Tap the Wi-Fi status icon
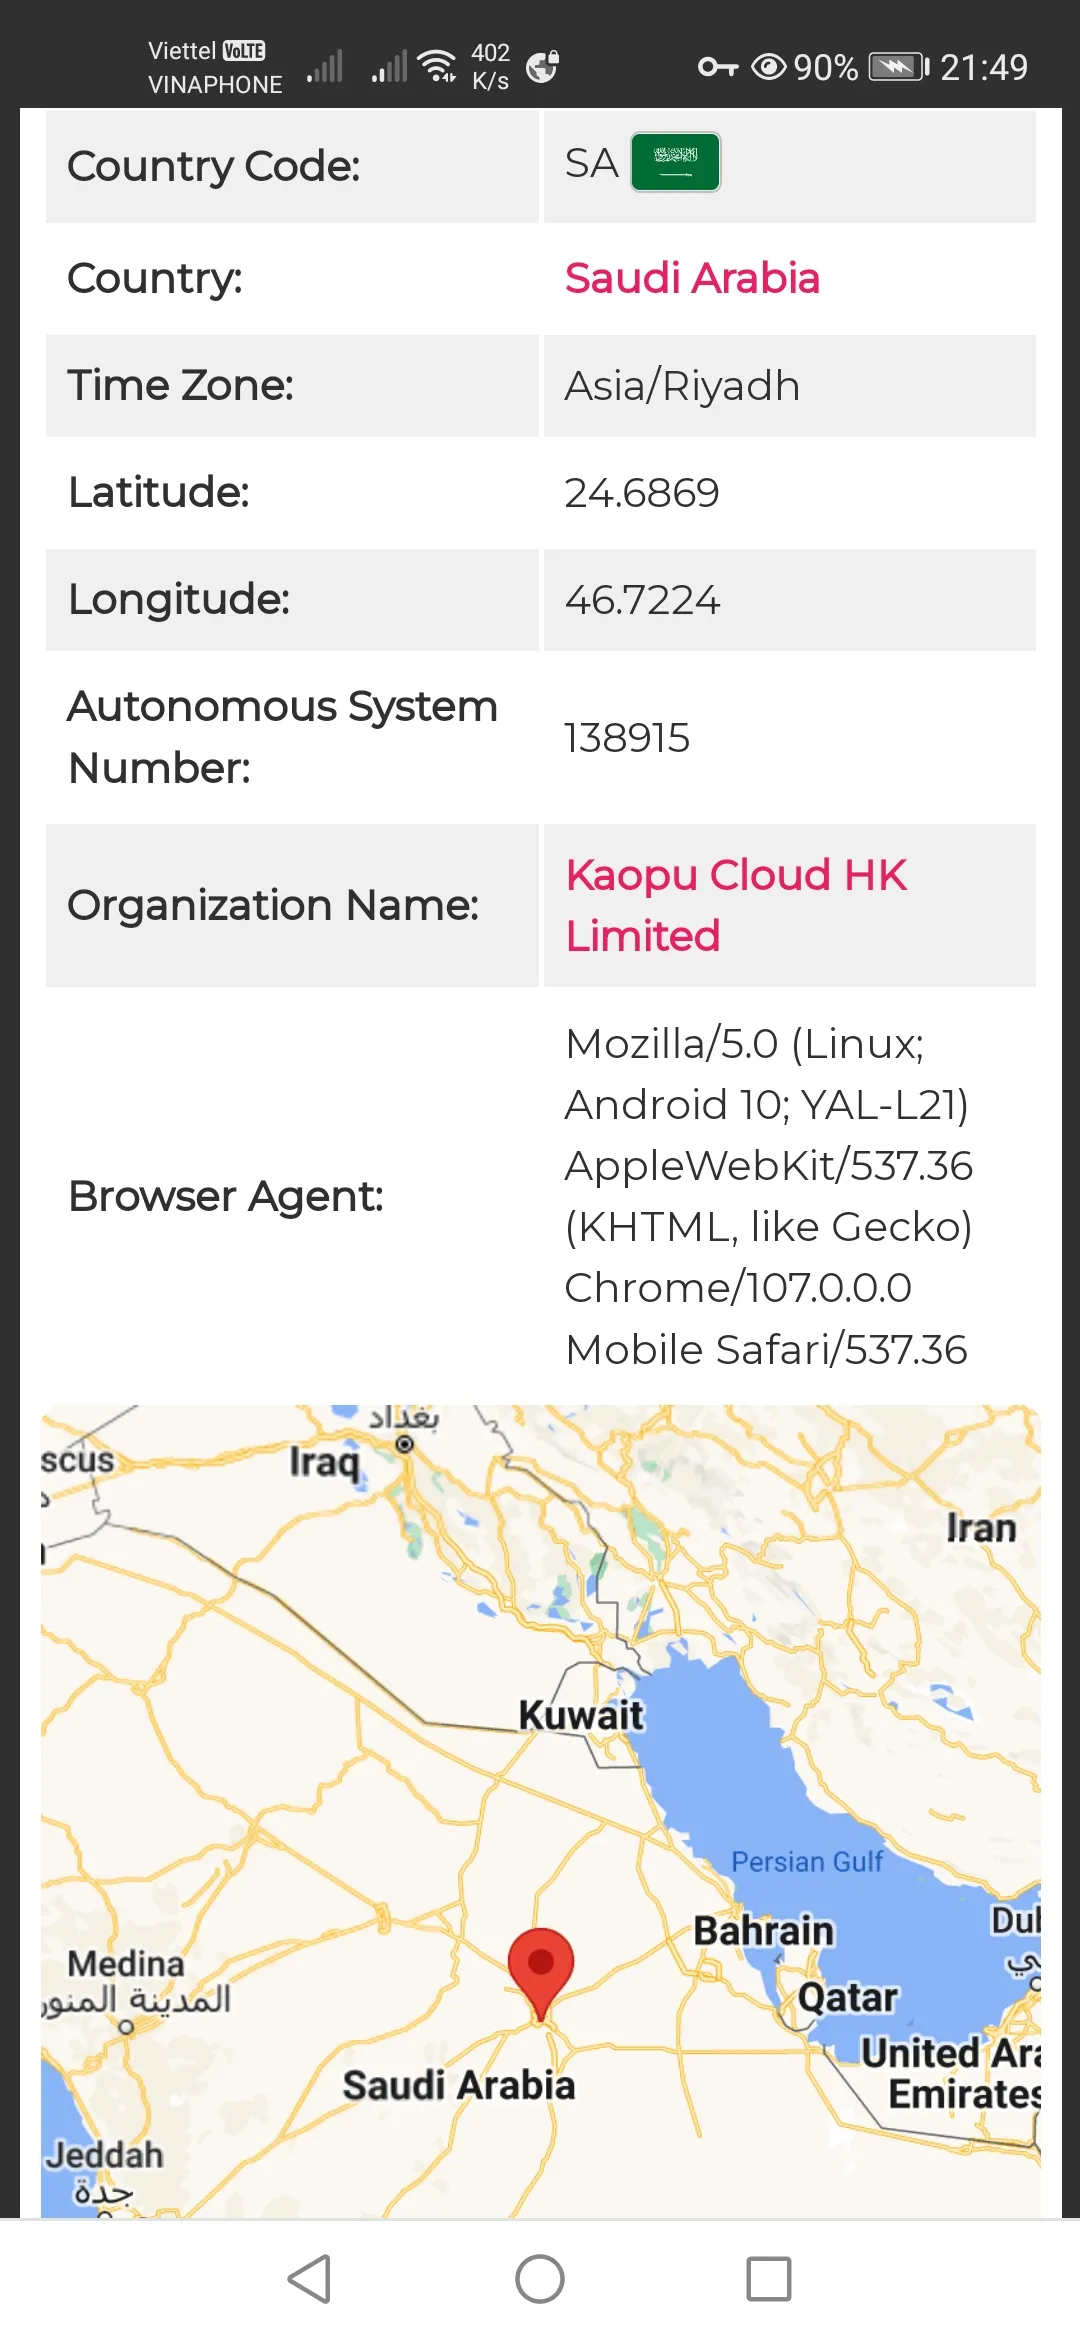 tap(438, 66)
